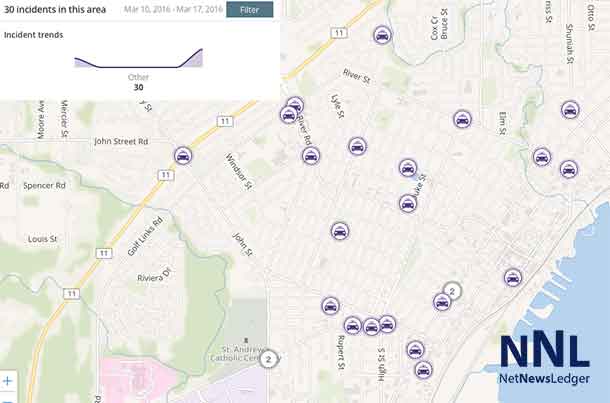Click the incident marker closest to the marina

tap(513, 278)
